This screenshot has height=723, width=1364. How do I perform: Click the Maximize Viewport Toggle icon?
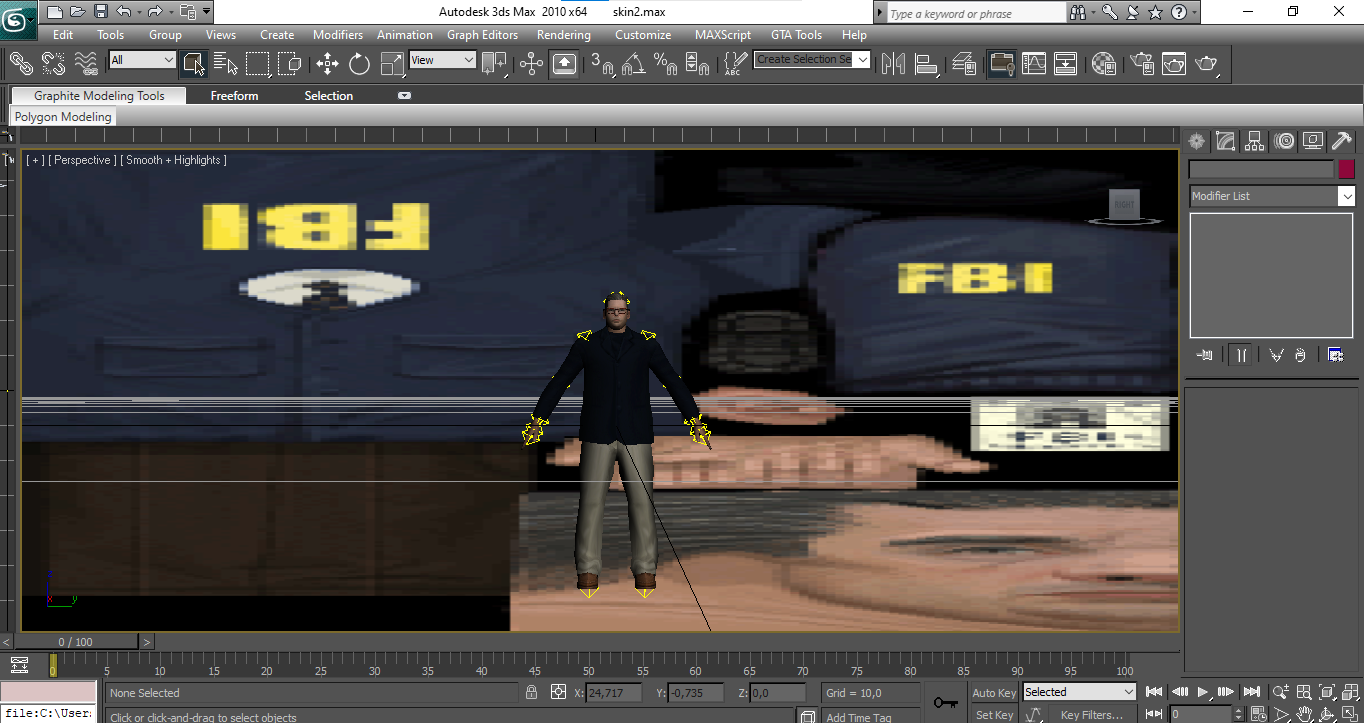(1350, 714)
